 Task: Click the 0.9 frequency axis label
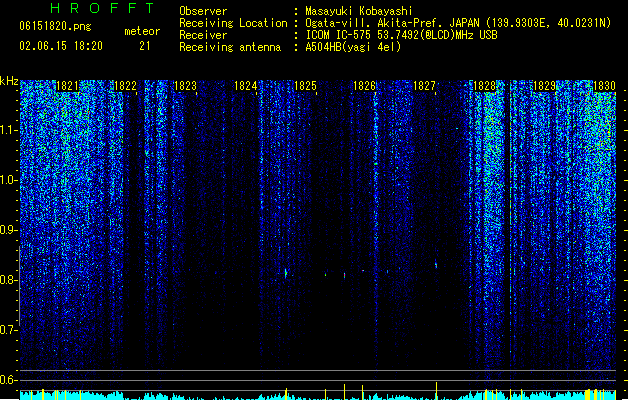[x=8, y=230]
